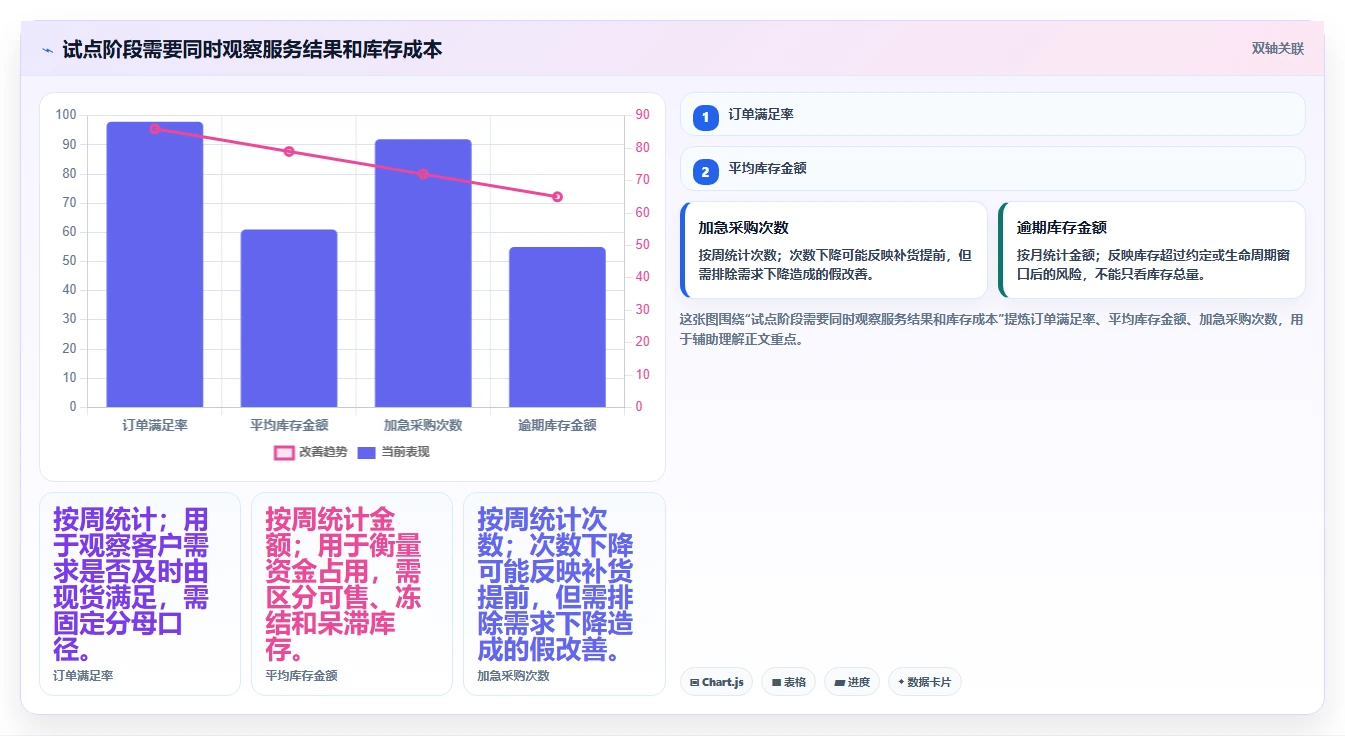Click the x-axis label 订单满足率
This screenshot has height=736, width=1345.
155,425
